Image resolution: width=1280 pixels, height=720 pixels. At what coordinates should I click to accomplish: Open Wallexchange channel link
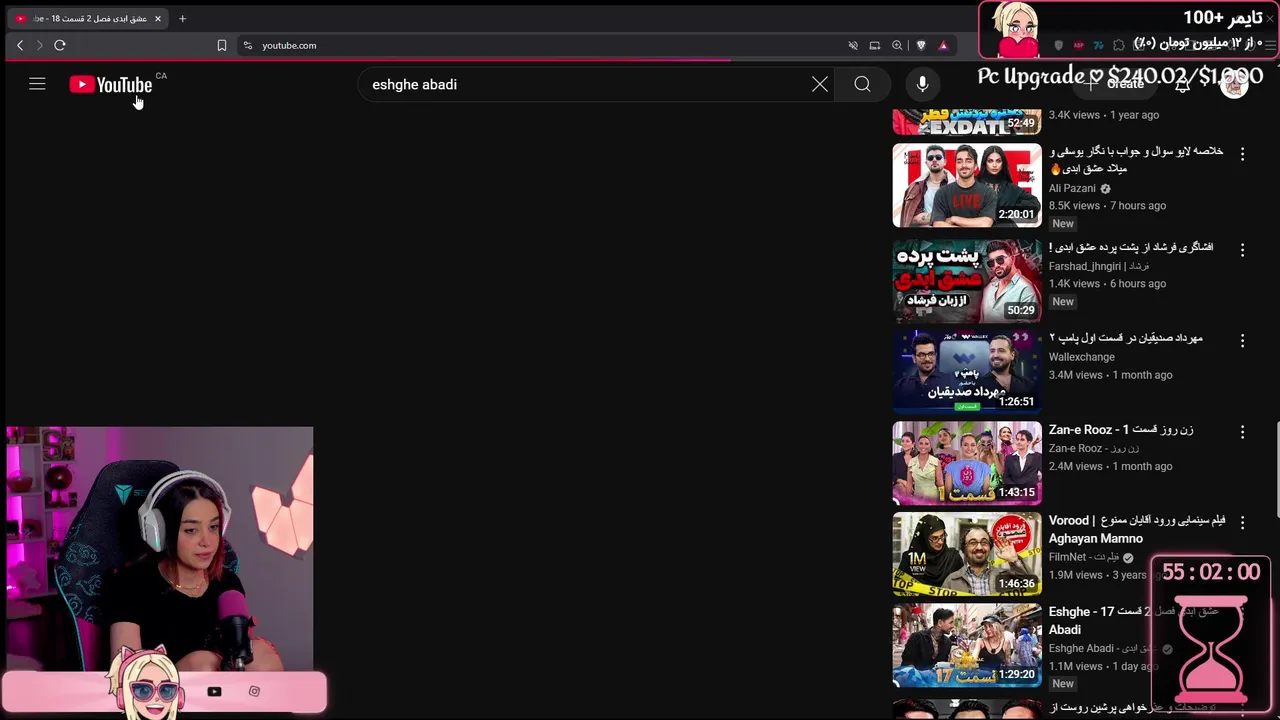pyautogui.click(x=1082, y=357)
